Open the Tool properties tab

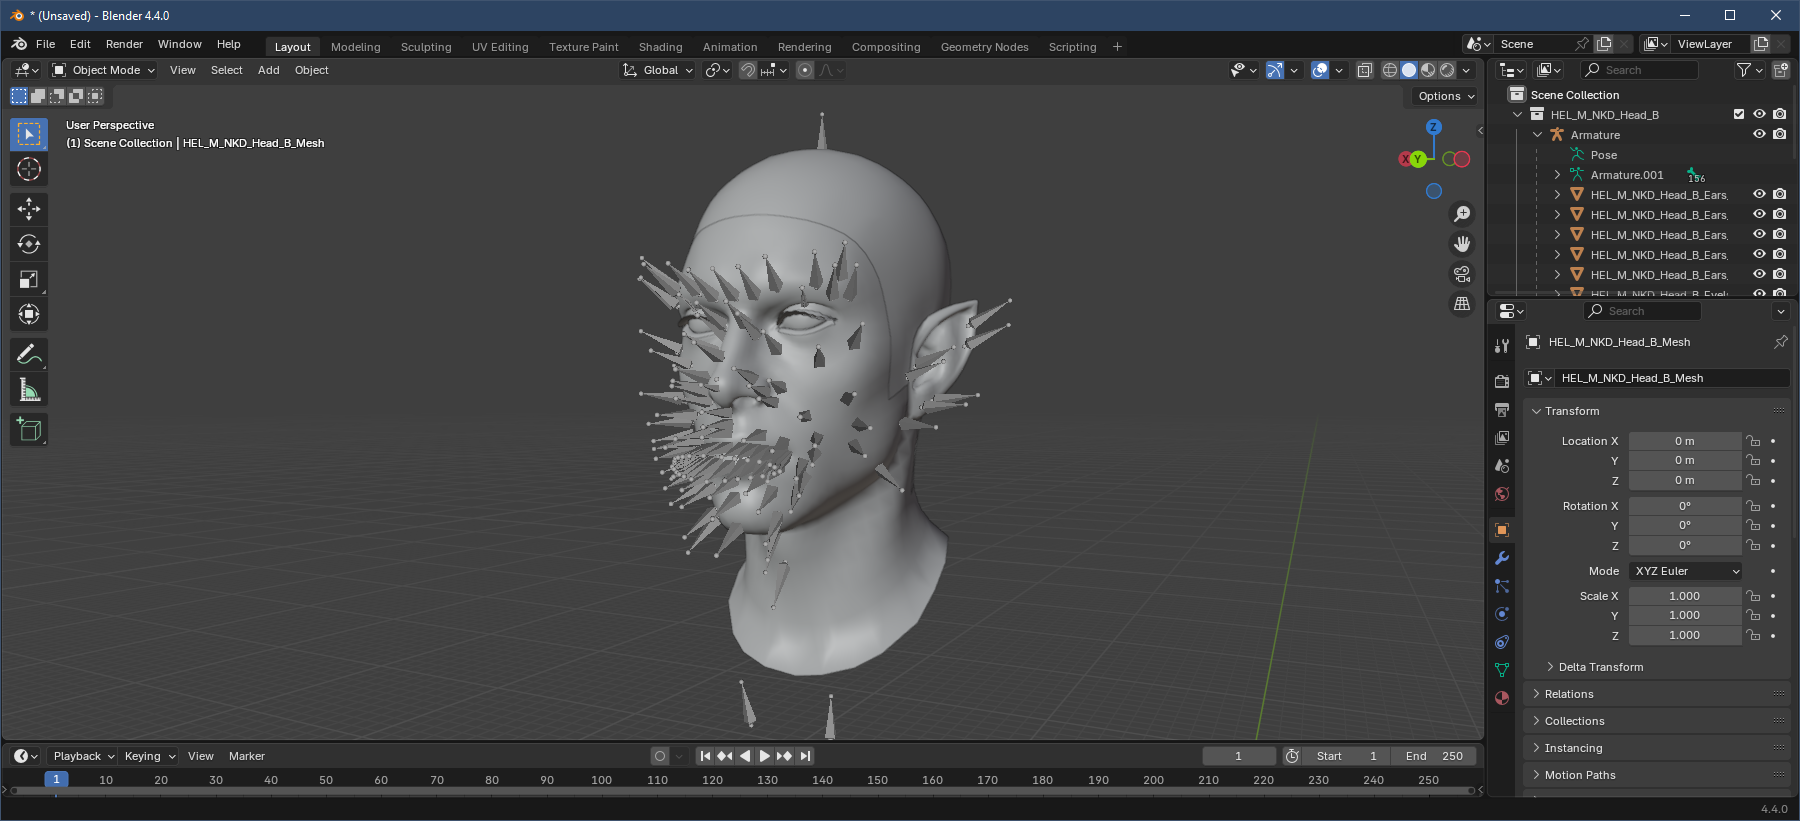coord(1502,346)
